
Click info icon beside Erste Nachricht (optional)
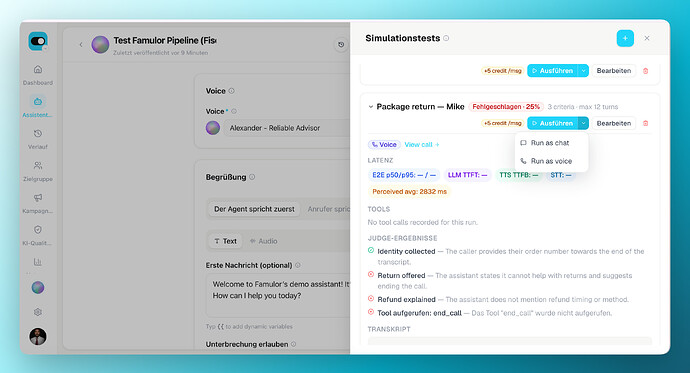(x=298, y=265)
